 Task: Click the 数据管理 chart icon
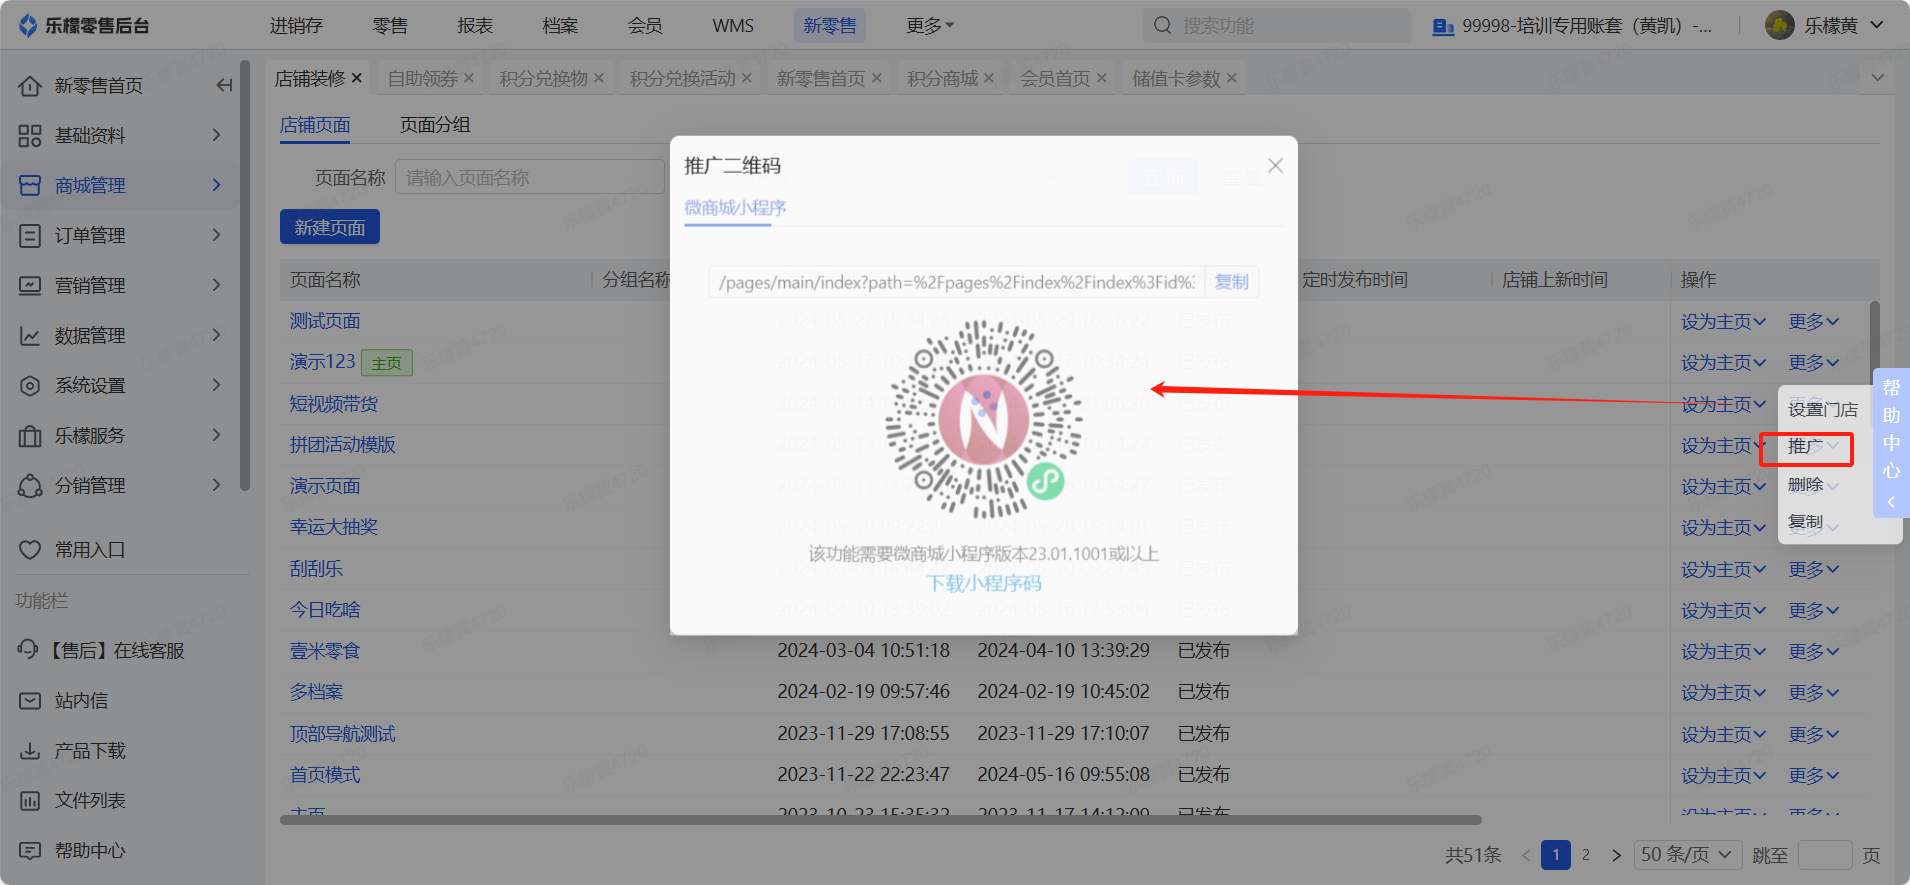coord(30,336)
